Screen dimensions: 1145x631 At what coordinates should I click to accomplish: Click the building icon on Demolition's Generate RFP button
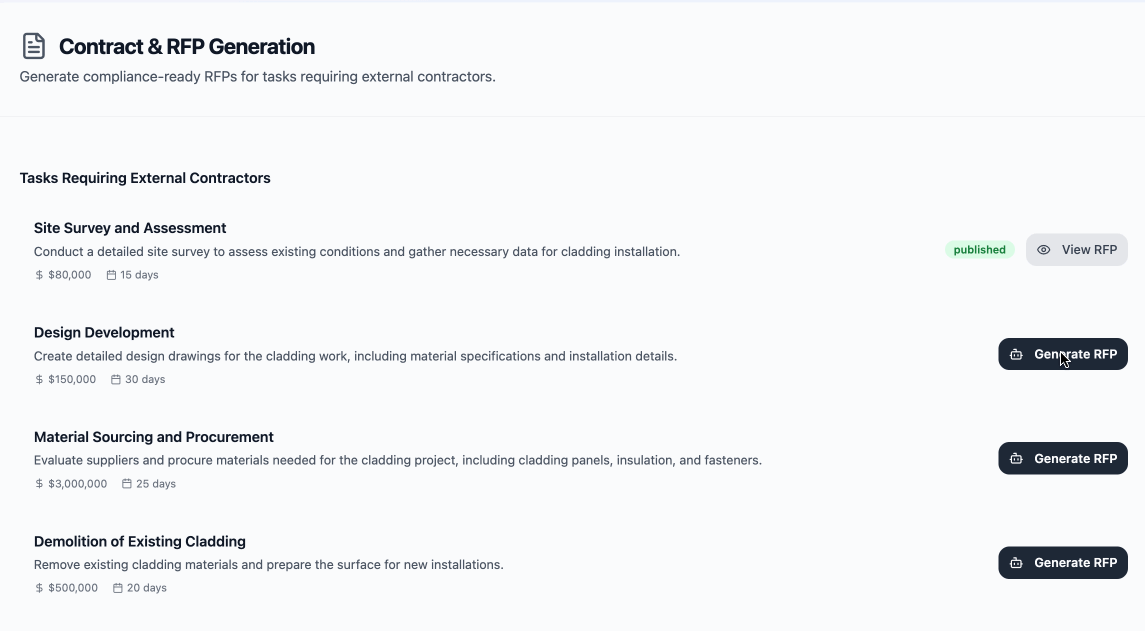click(x=1016, y=562)
